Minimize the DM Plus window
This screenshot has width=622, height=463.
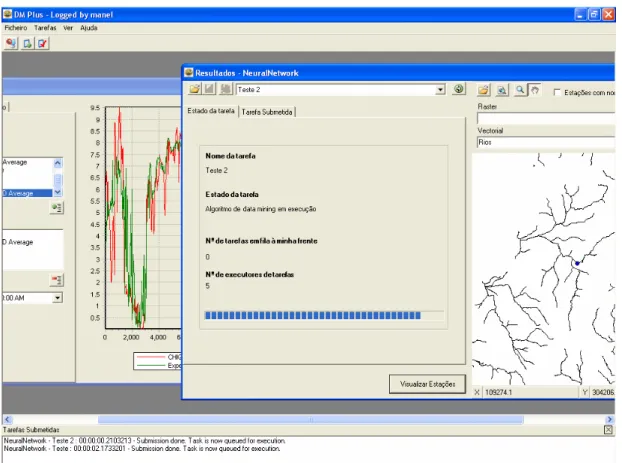(x=580, y=15)
